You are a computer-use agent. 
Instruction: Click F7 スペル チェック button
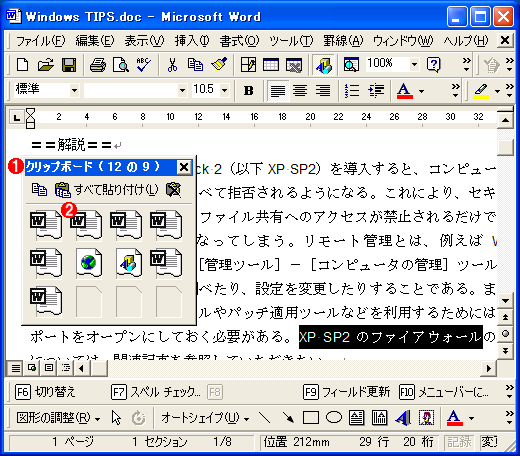(156, 392)
